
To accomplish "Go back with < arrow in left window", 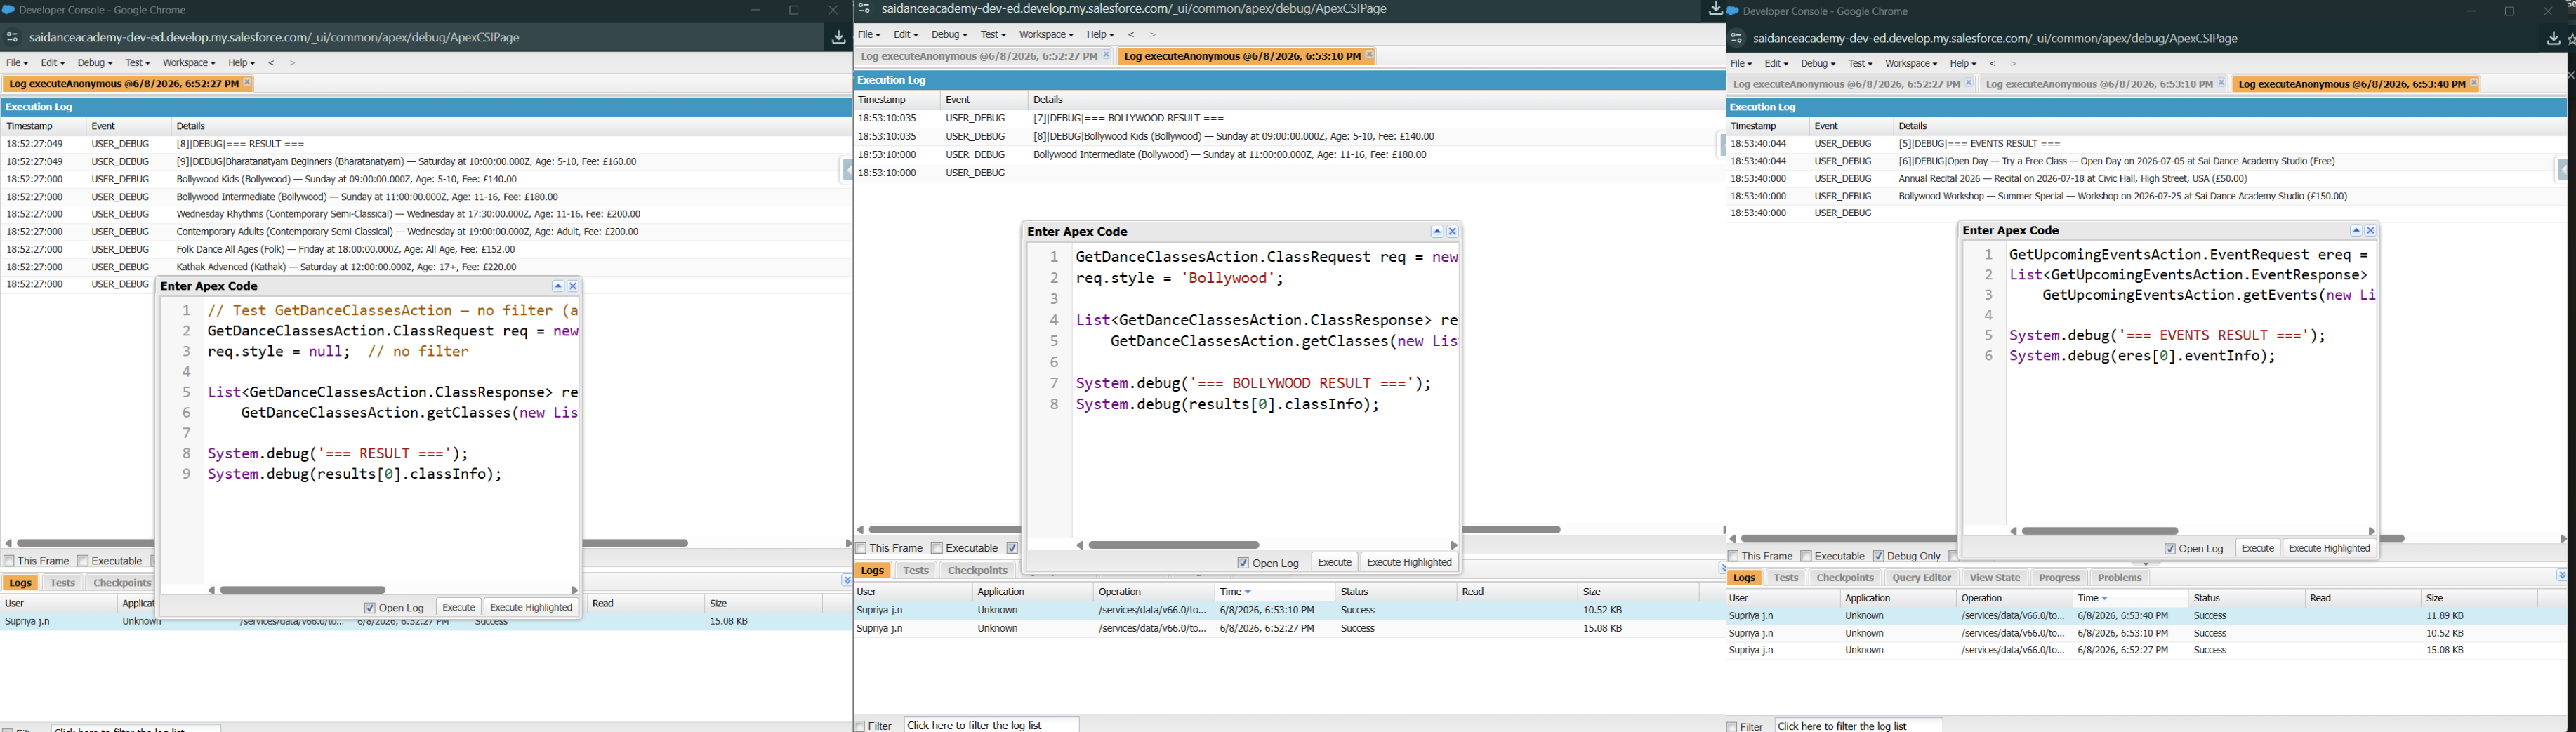I will (271, 63).
